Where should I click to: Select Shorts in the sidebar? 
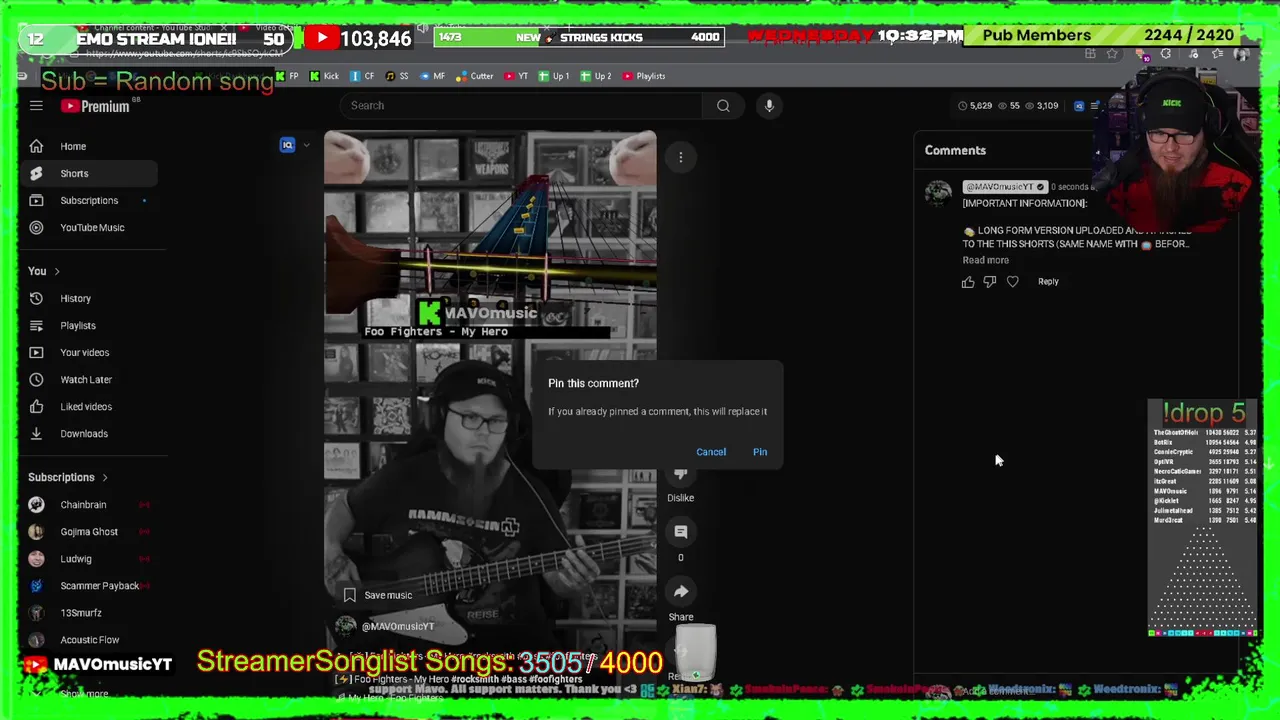click(x=92, y=173)
